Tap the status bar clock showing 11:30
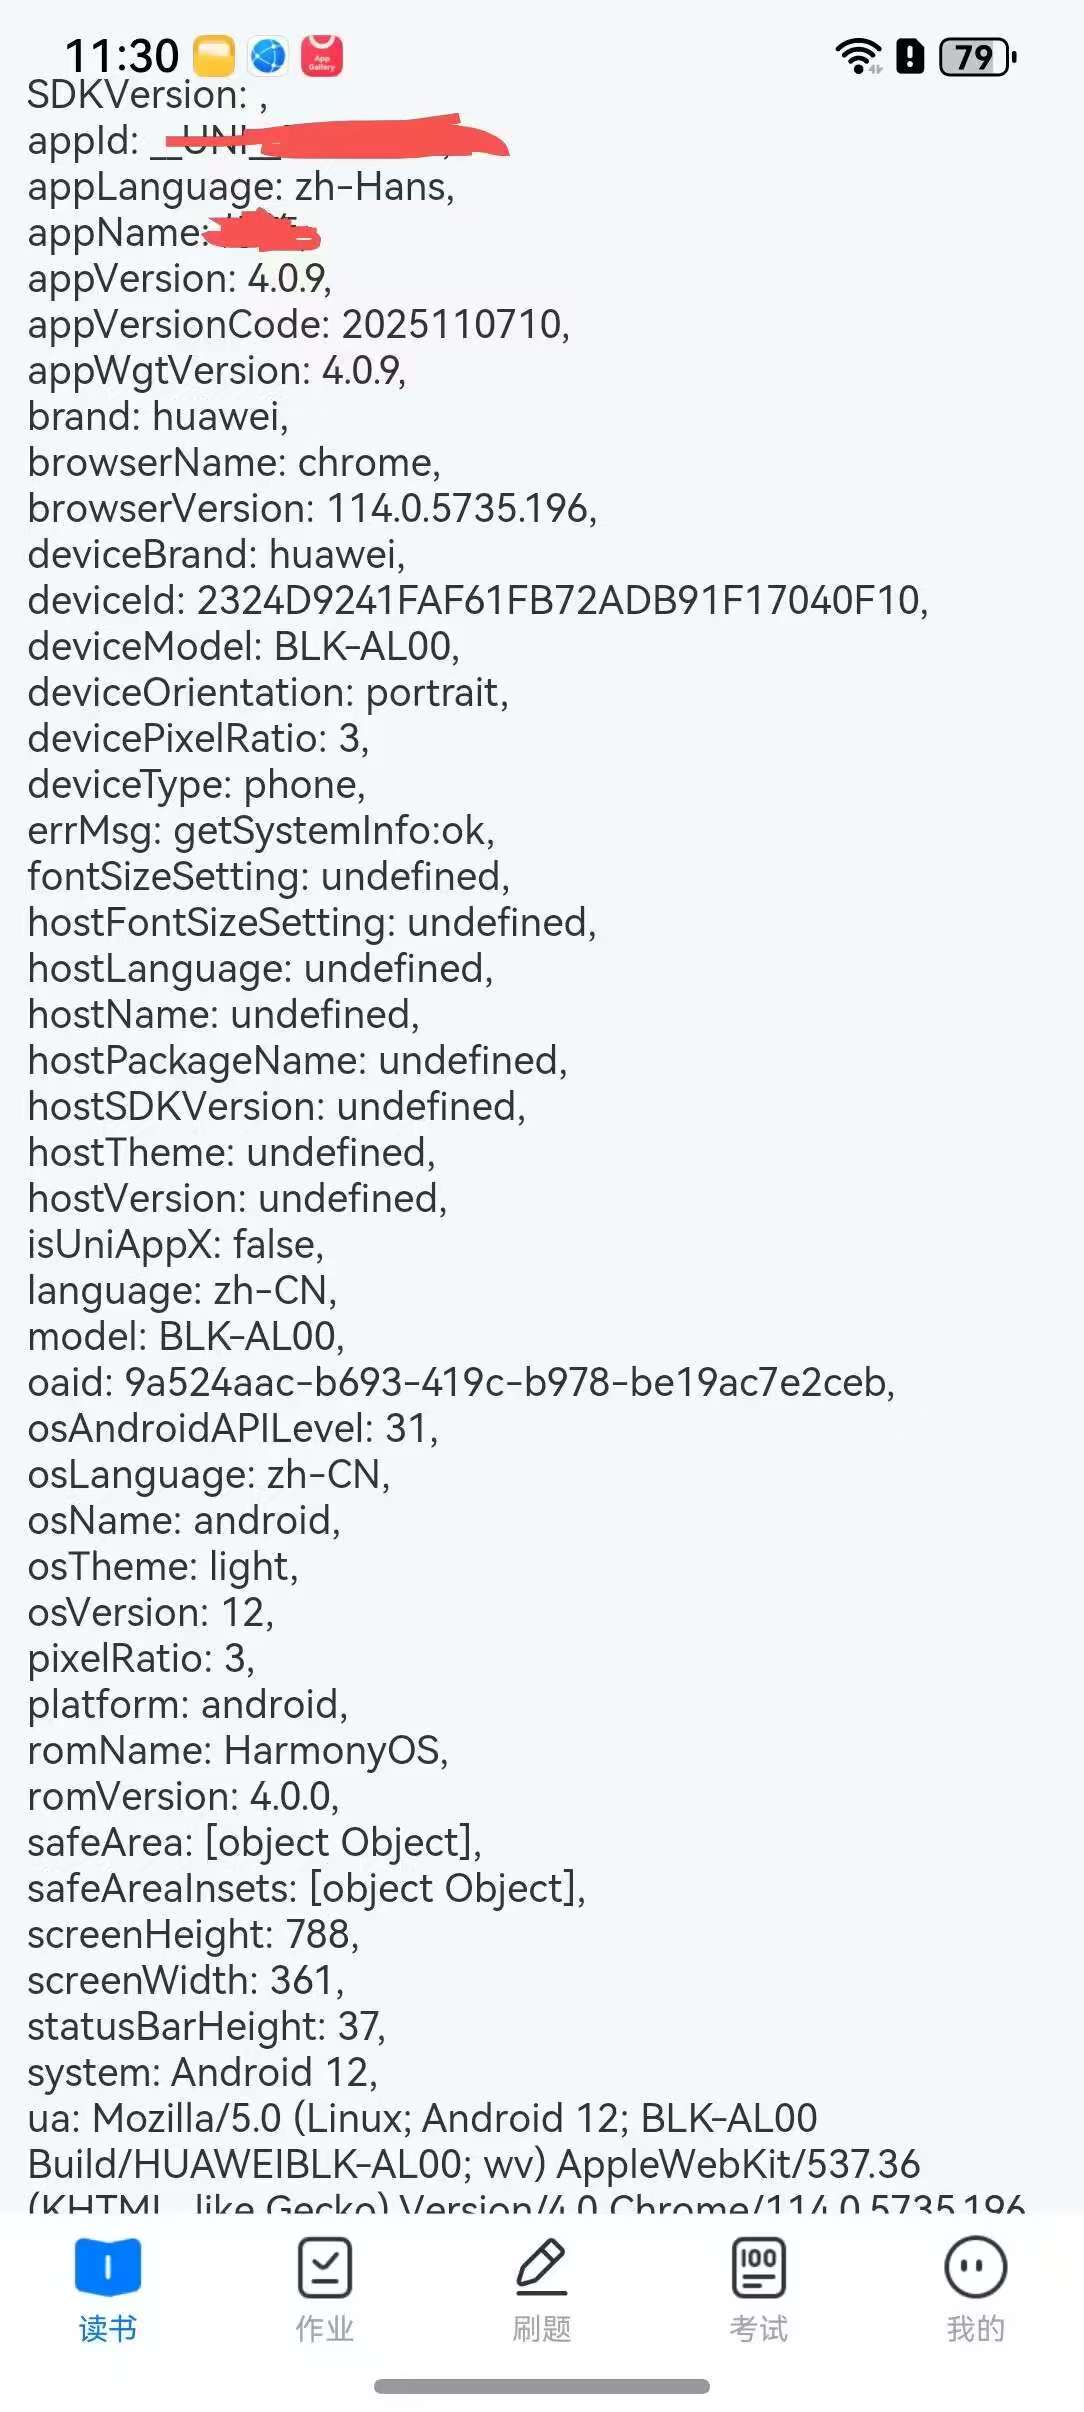The width and height of the screenshot is (1084, 2412). (x=121, y=56)
